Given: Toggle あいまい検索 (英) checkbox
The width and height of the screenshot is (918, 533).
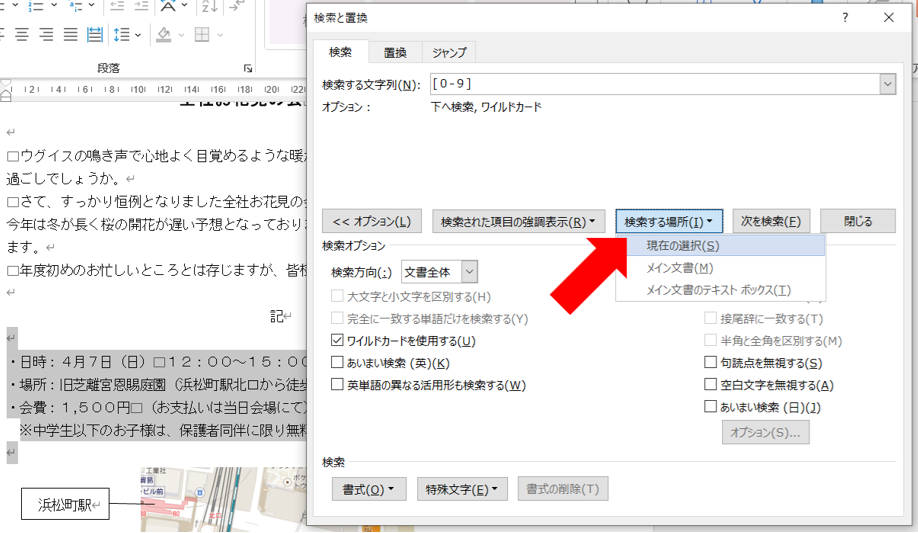Looking at the screenshot, I should coord(337,363).
